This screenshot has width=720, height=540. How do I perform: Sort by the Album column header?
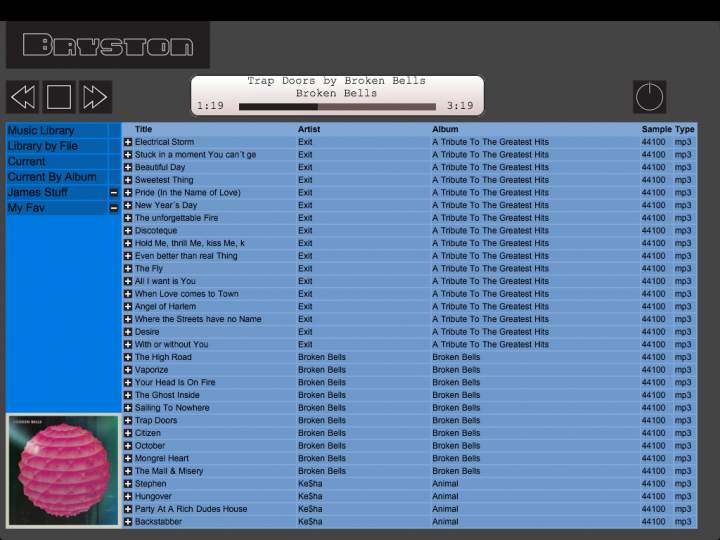click(445, 129)
